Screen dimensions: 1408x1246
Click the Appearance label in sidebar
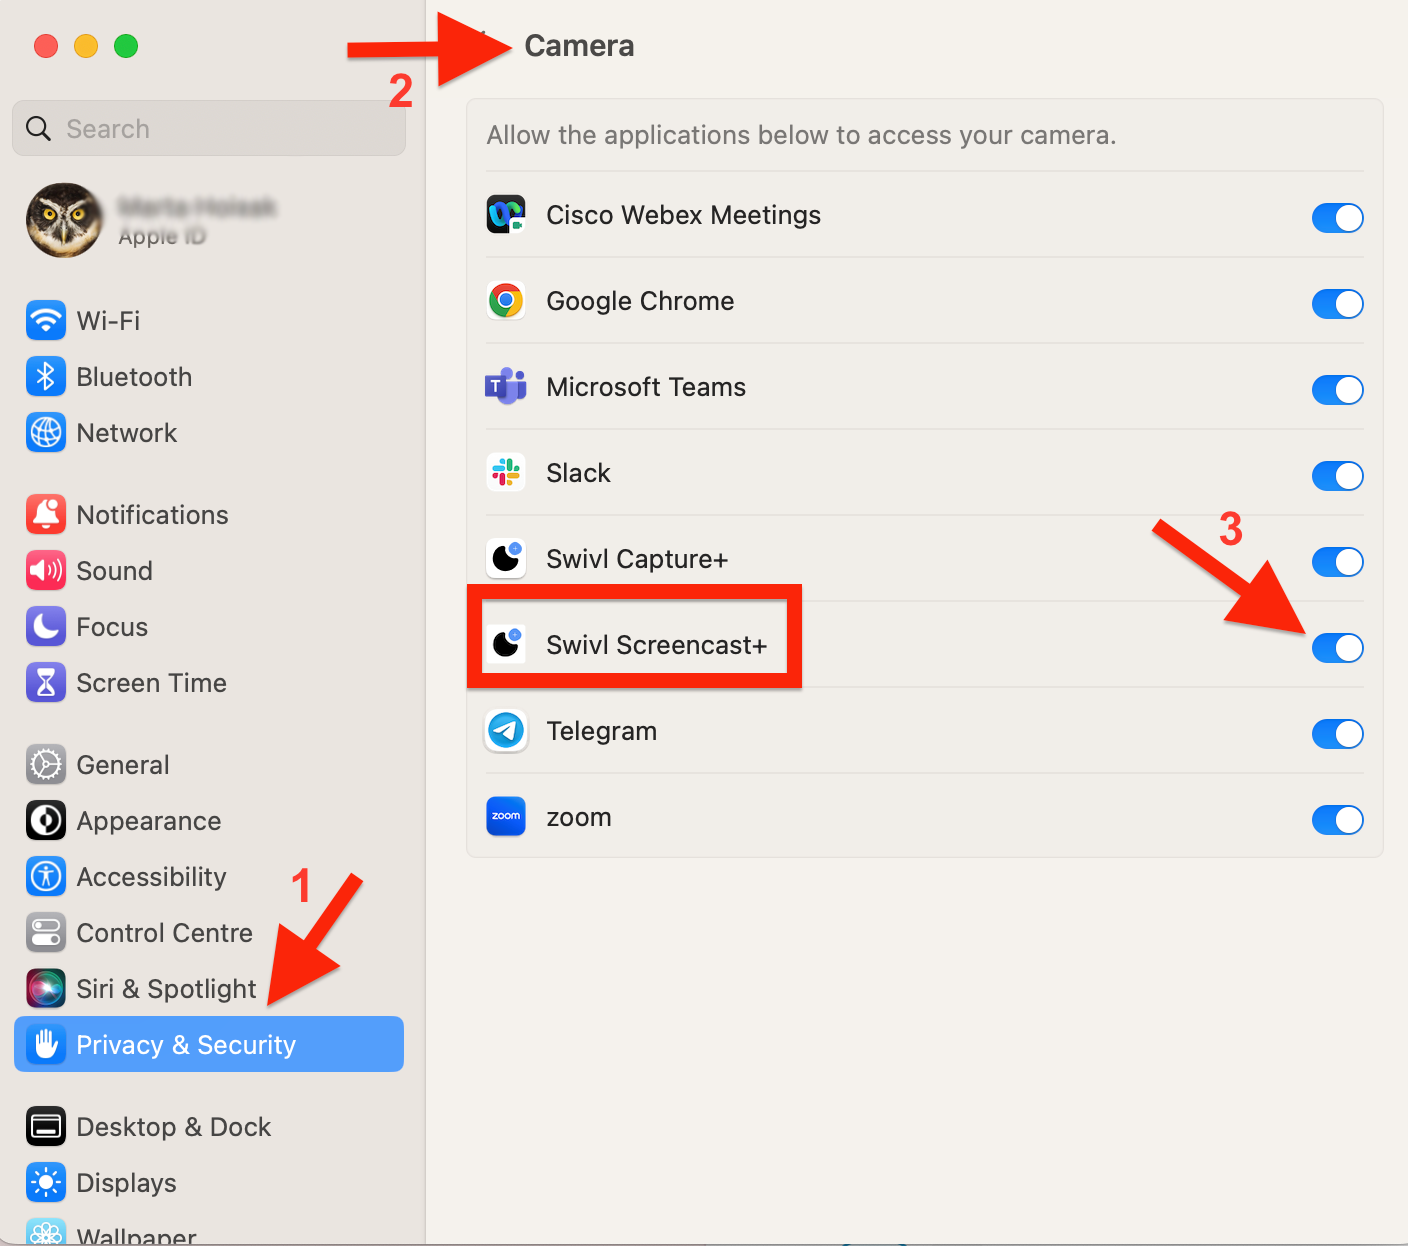149,821
